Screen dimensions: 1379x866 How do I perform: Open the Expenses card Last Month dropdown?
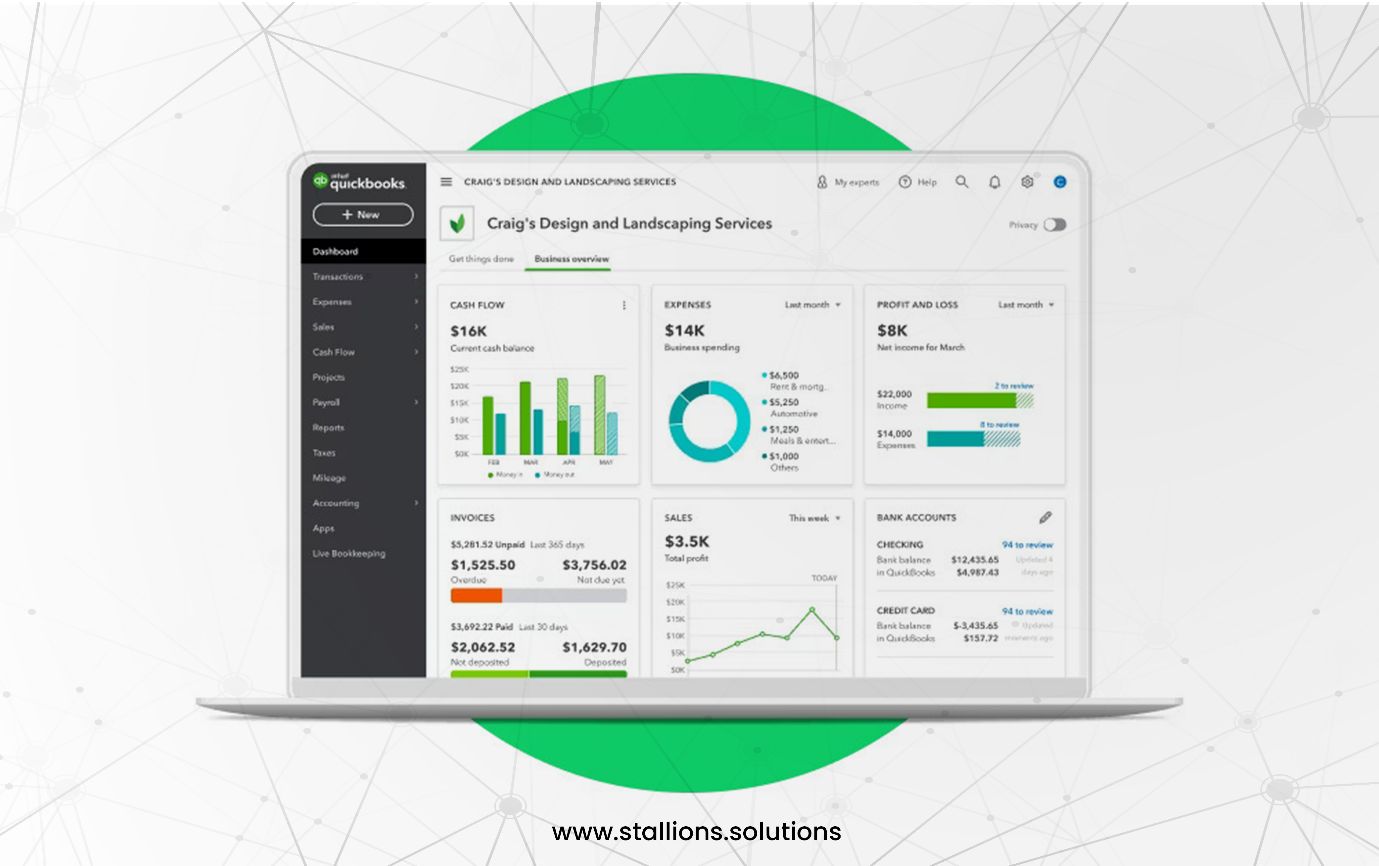(x=809, y=305)
